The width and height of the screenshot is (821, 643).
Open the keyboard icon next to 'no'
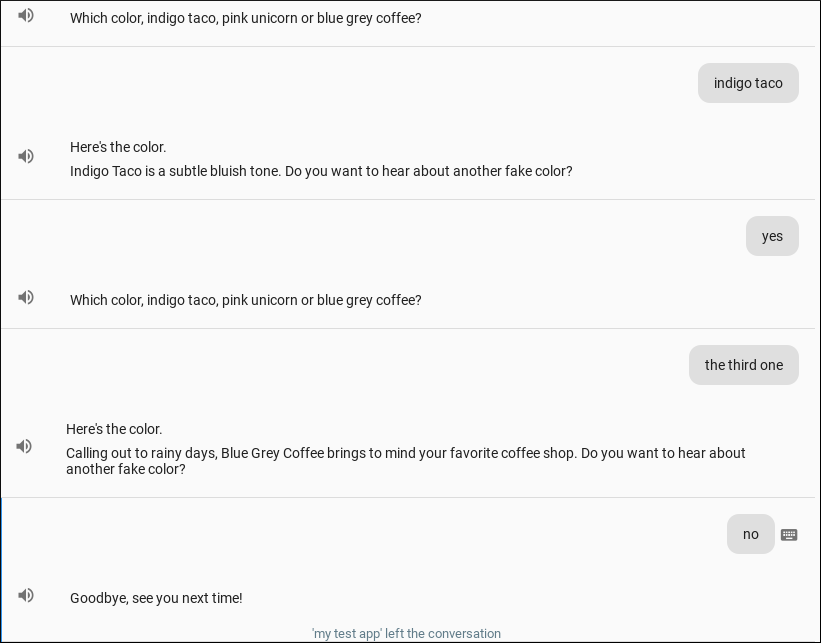coord(789,535)
